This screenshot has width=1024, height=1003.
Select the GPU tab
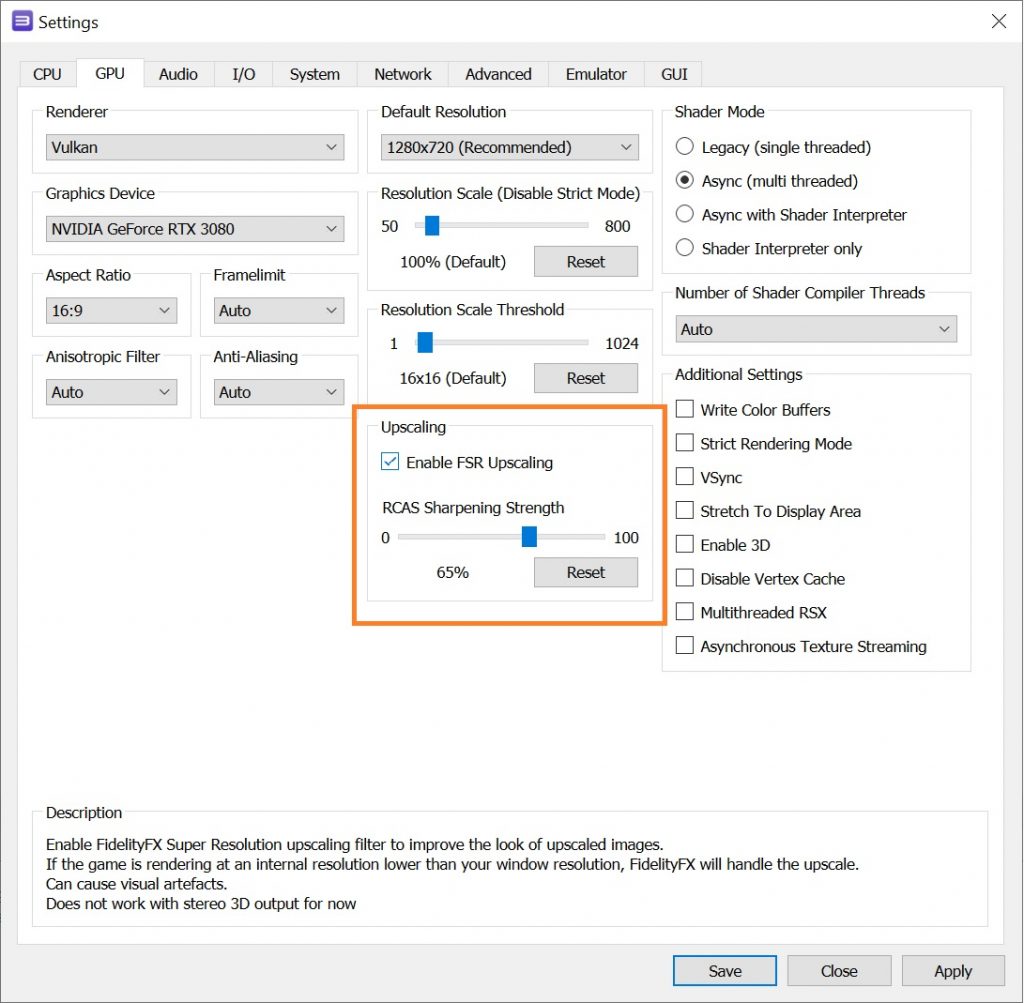(110, 73)
